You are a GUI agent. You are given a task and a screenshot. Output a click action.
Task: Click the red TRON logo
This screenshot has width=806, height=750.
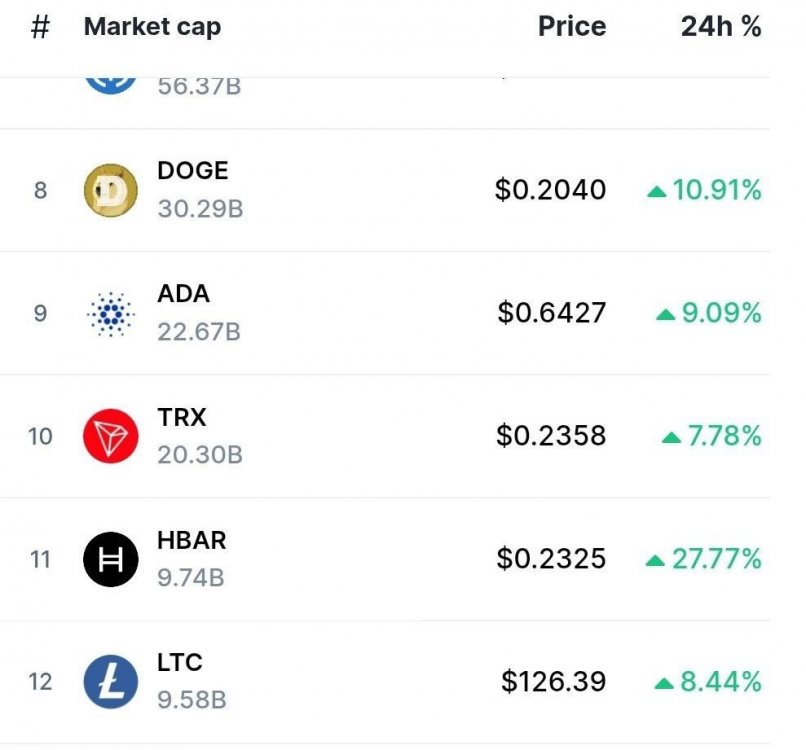pos(110,436)
